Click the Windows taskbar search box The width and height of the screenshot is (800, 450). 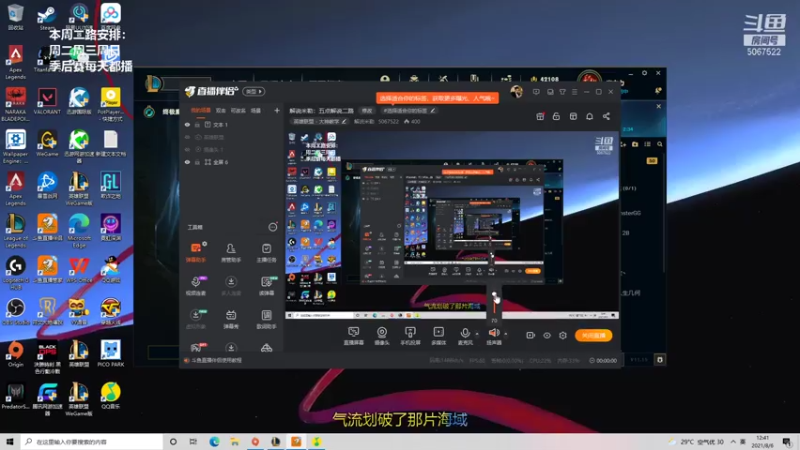92,442
